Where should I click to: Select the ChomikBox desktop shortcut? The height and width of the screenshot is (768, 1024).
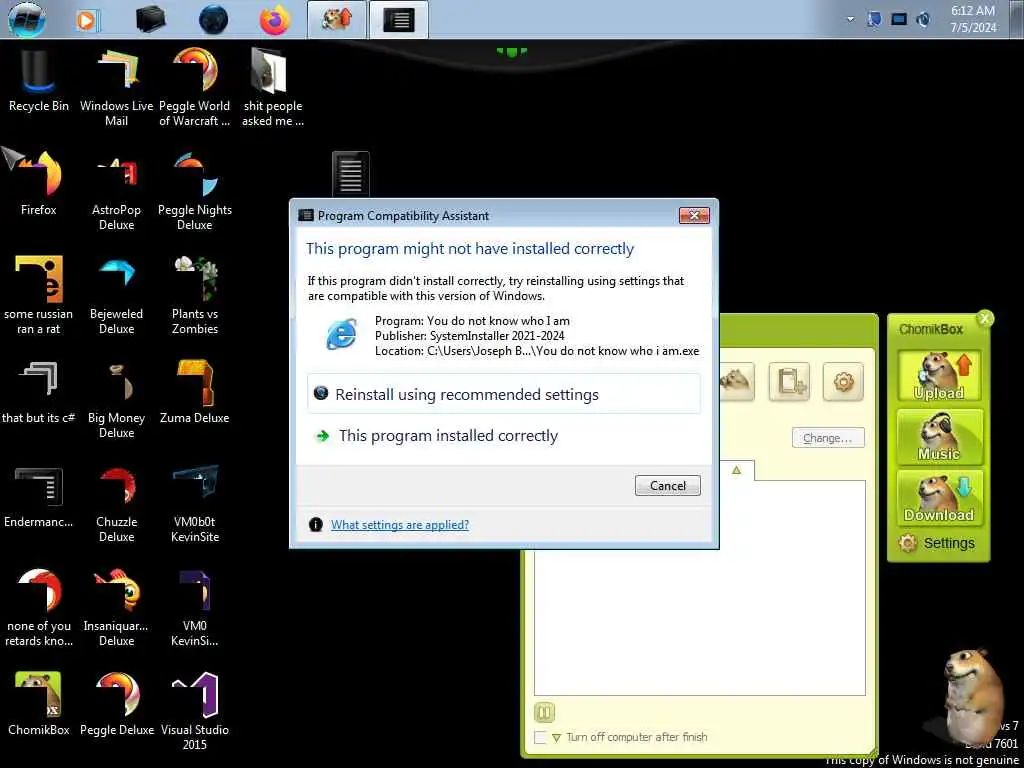[x=38, y=704]
